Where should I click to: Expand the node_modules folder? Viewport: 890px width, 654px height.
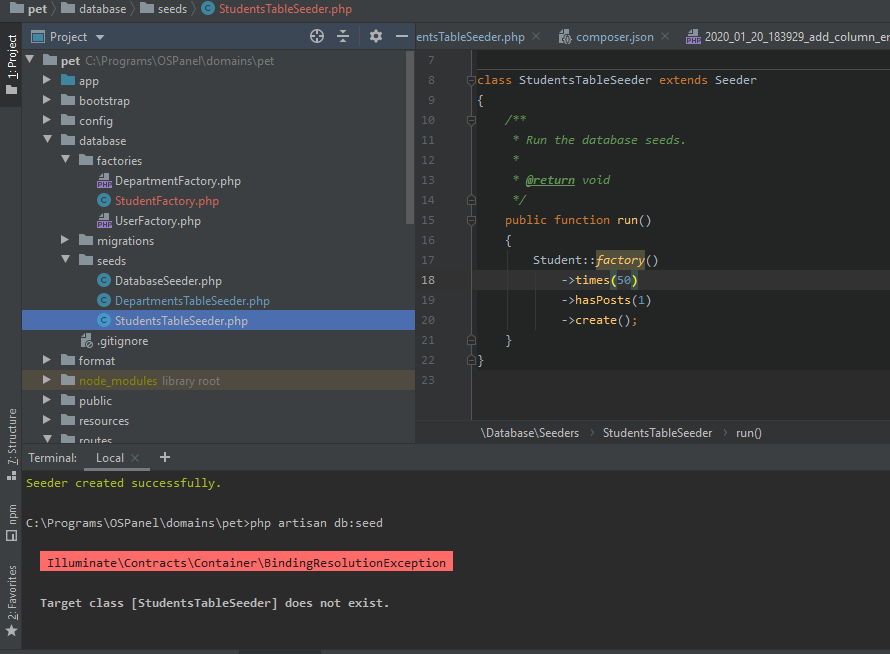coord(47,380)
